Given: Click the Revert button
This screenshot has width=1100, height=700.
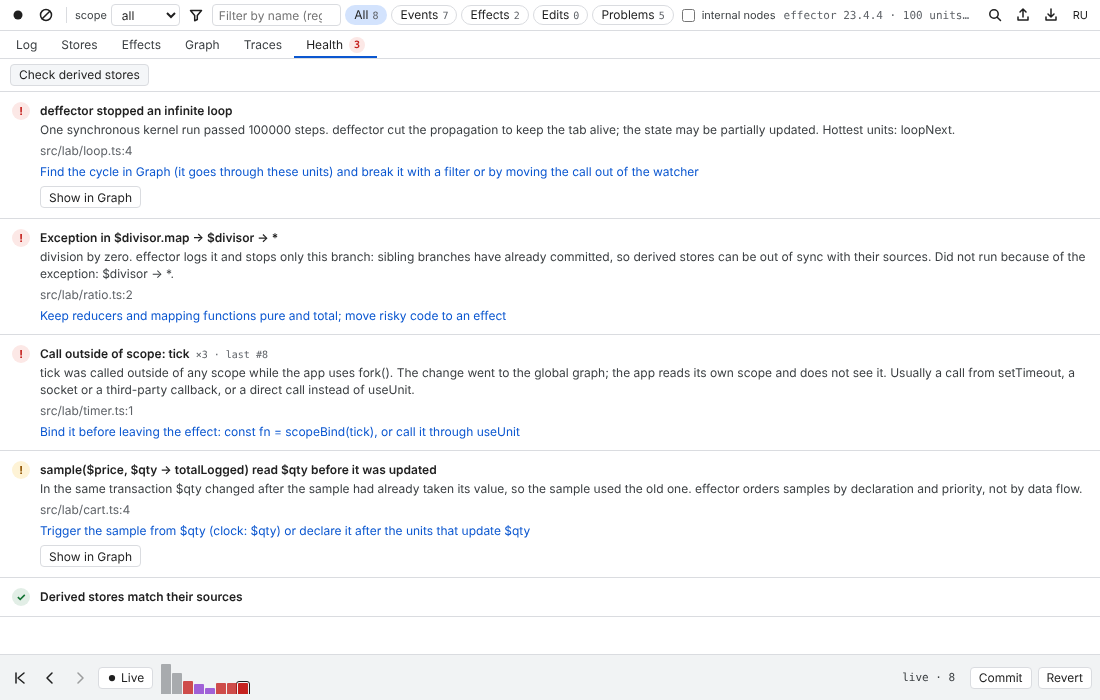Looking at the screenshot, I should tap(1064, 678).
